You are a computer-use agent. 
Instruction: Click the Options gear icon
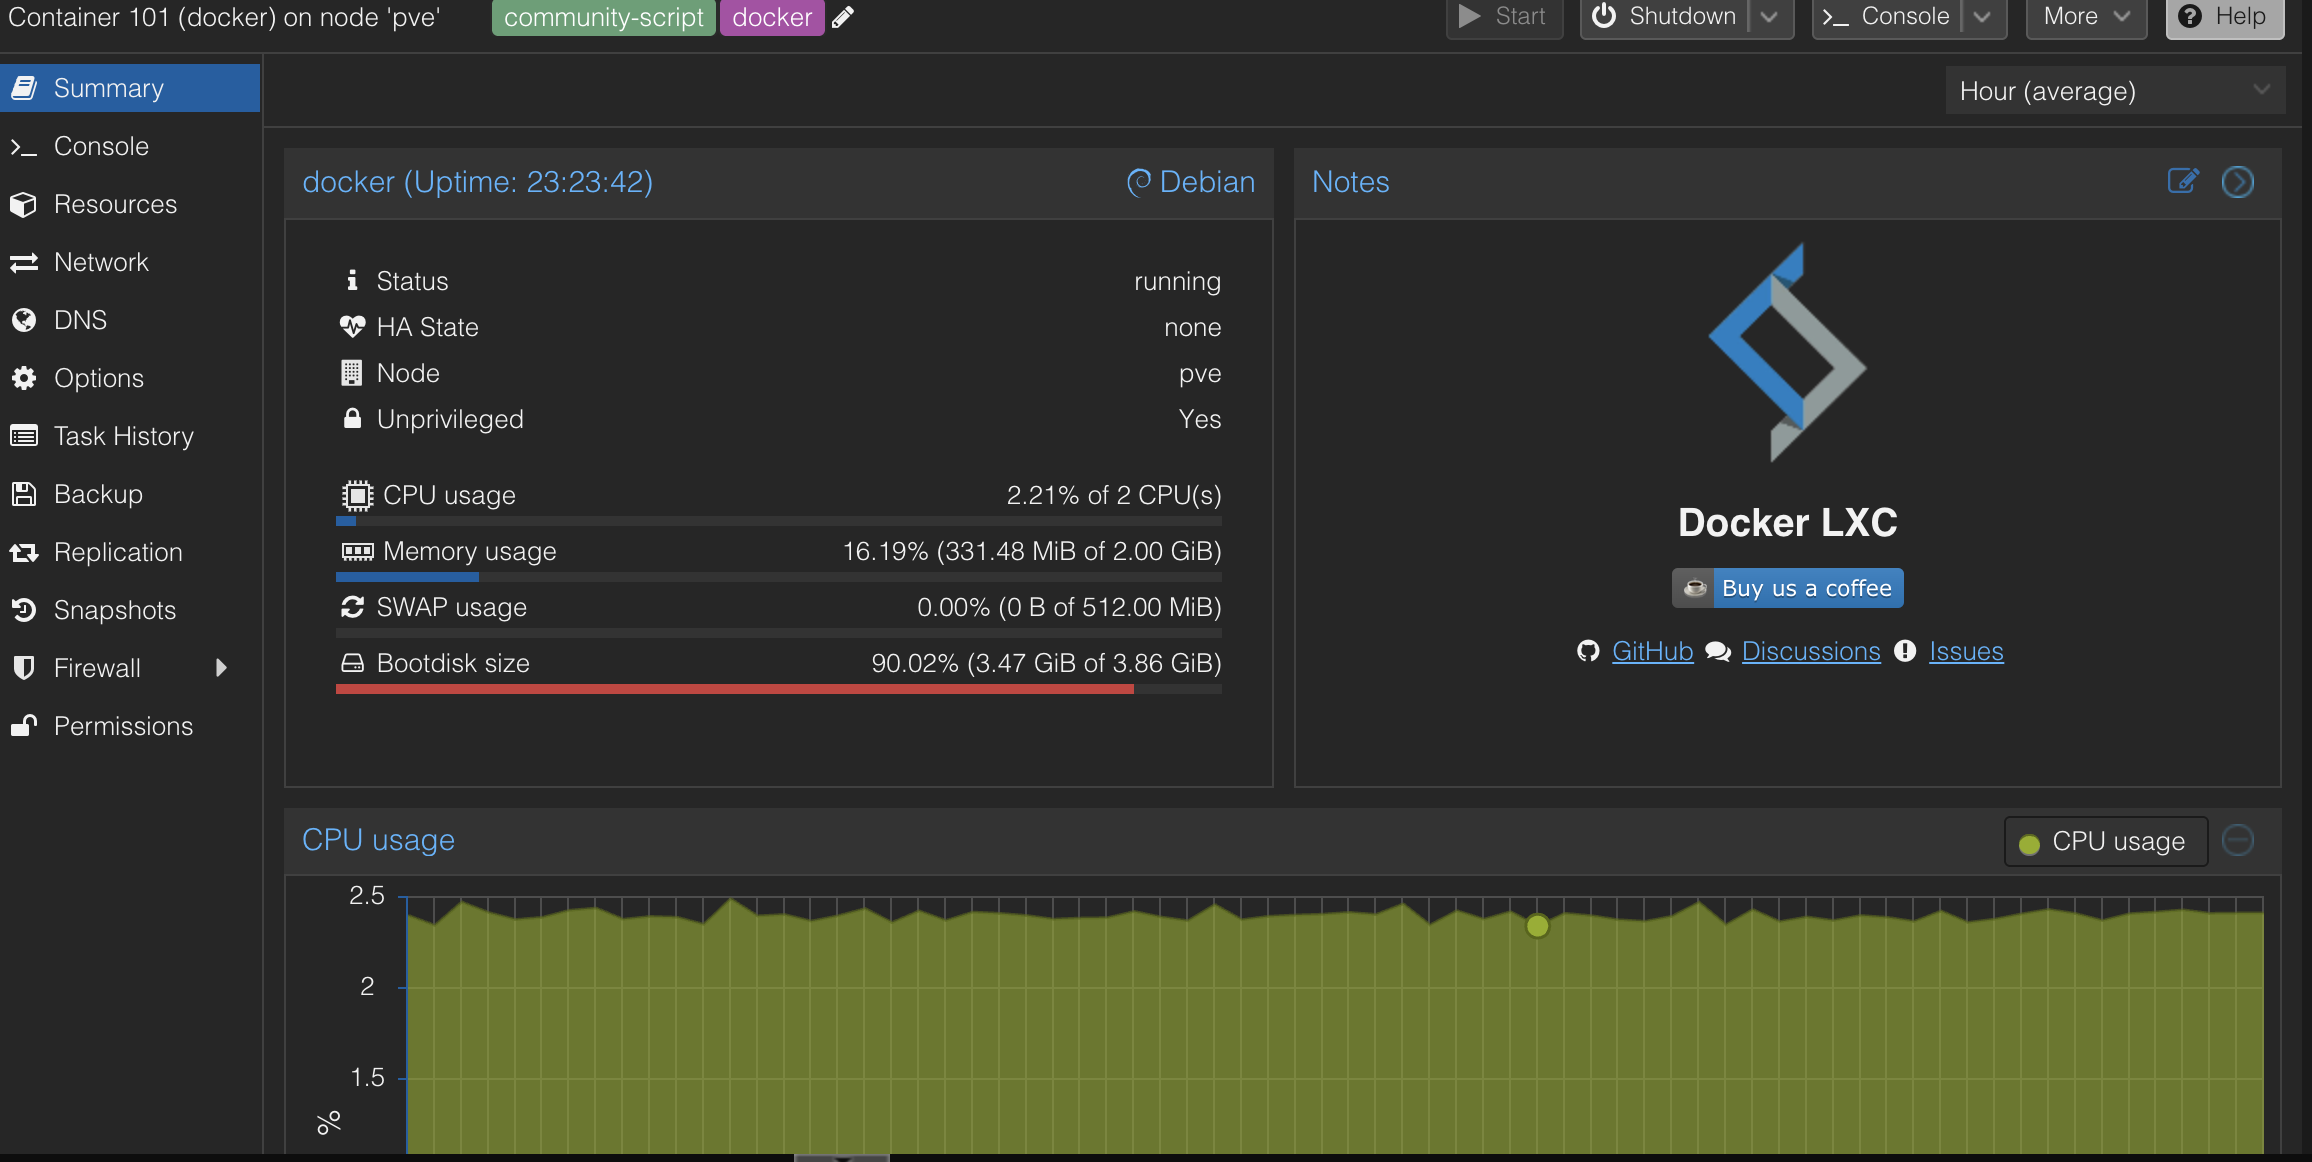point(24,378)
